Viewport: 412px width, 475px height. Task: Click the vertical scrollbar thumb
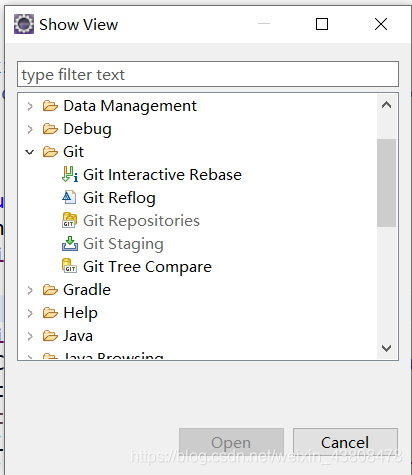pyautogui.click(x=386, y=183)
